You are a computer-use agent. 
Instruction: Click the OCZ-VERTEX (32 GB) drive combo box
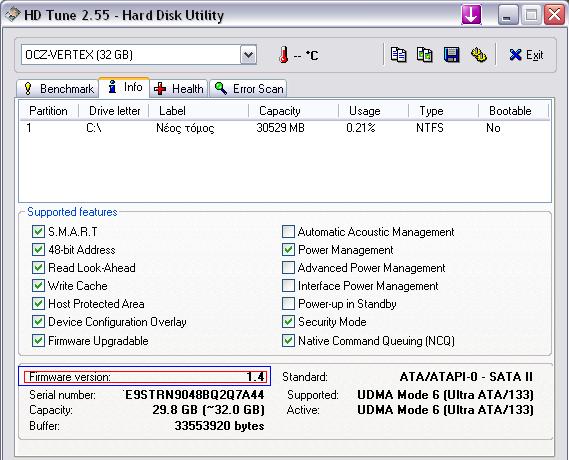pos(139,55)
